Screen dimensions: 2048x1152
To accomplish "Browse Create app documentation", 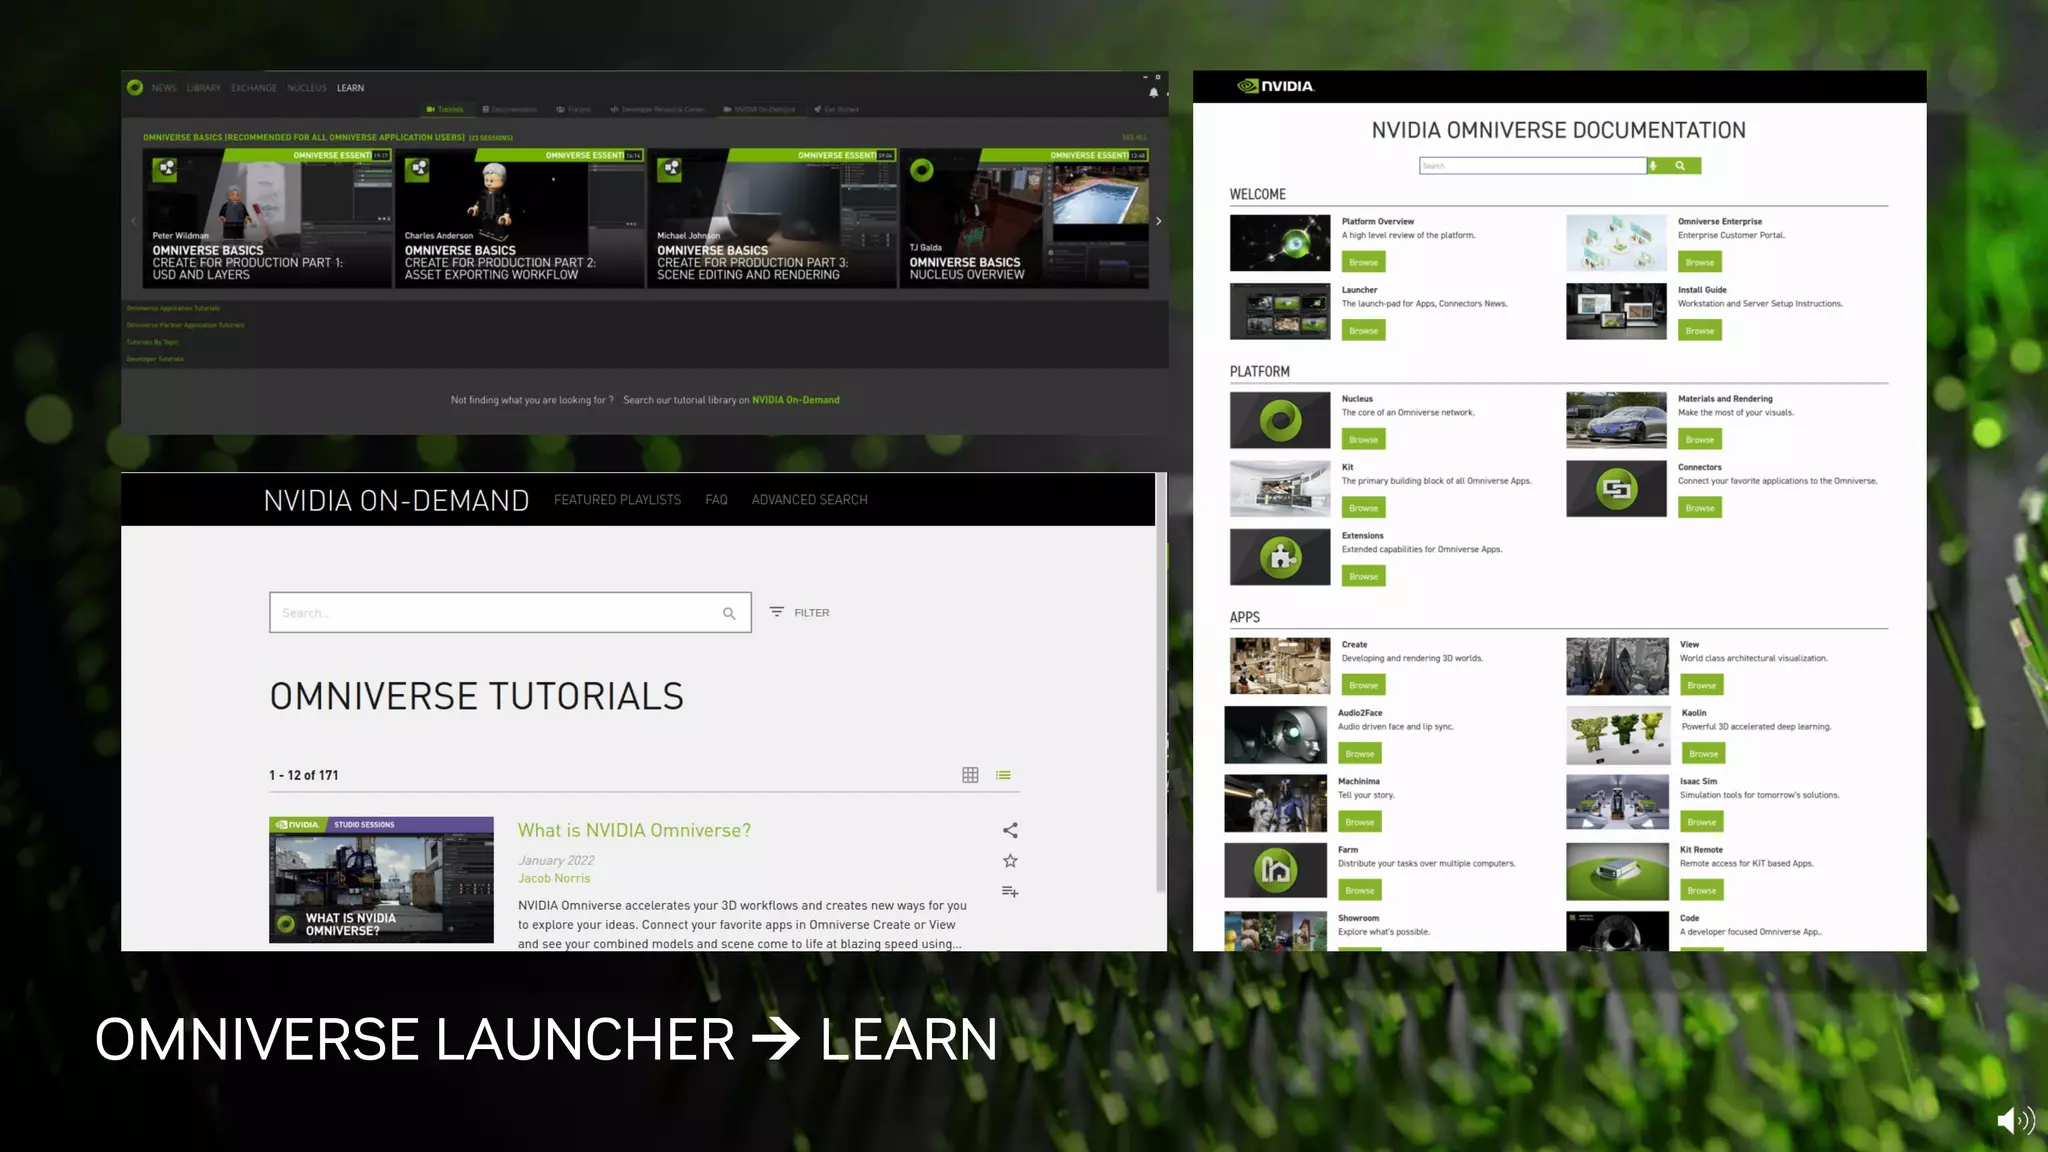I will pyautogui.click(x=1363, y=686).
